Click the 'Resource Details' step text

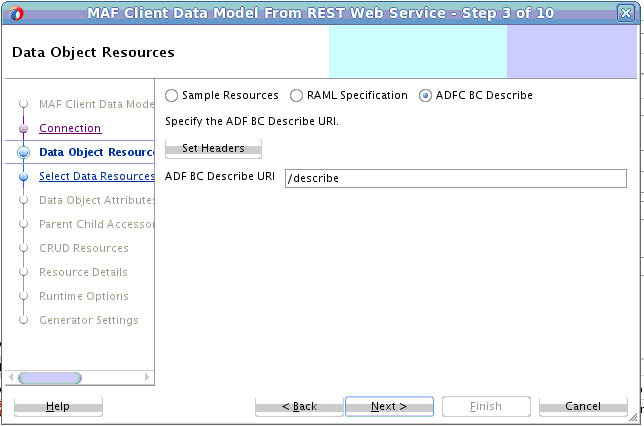click(x=83, y=272)
